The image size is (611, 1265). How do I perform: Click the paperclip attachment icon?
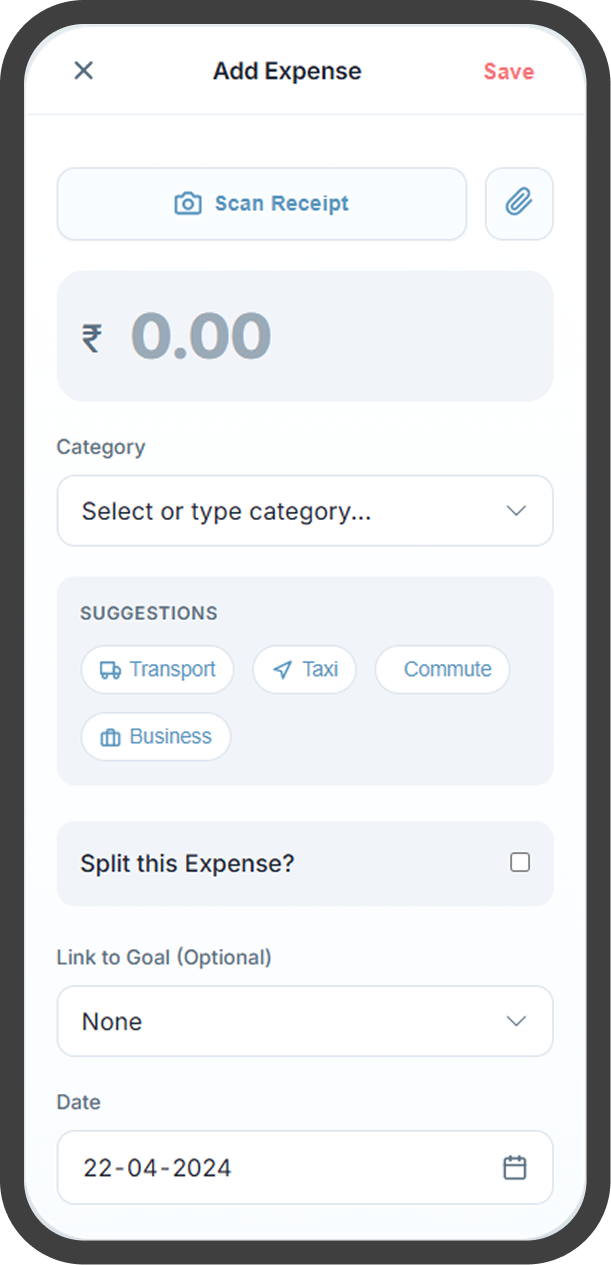pyautogui.click(x=518, y=204)
